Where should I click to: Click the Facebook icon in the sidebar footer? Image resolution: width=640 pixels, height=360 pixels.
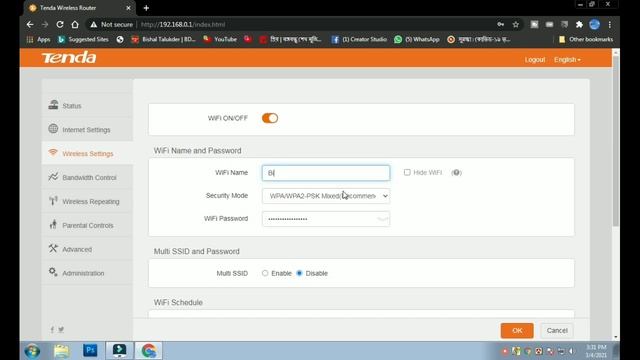52,329
